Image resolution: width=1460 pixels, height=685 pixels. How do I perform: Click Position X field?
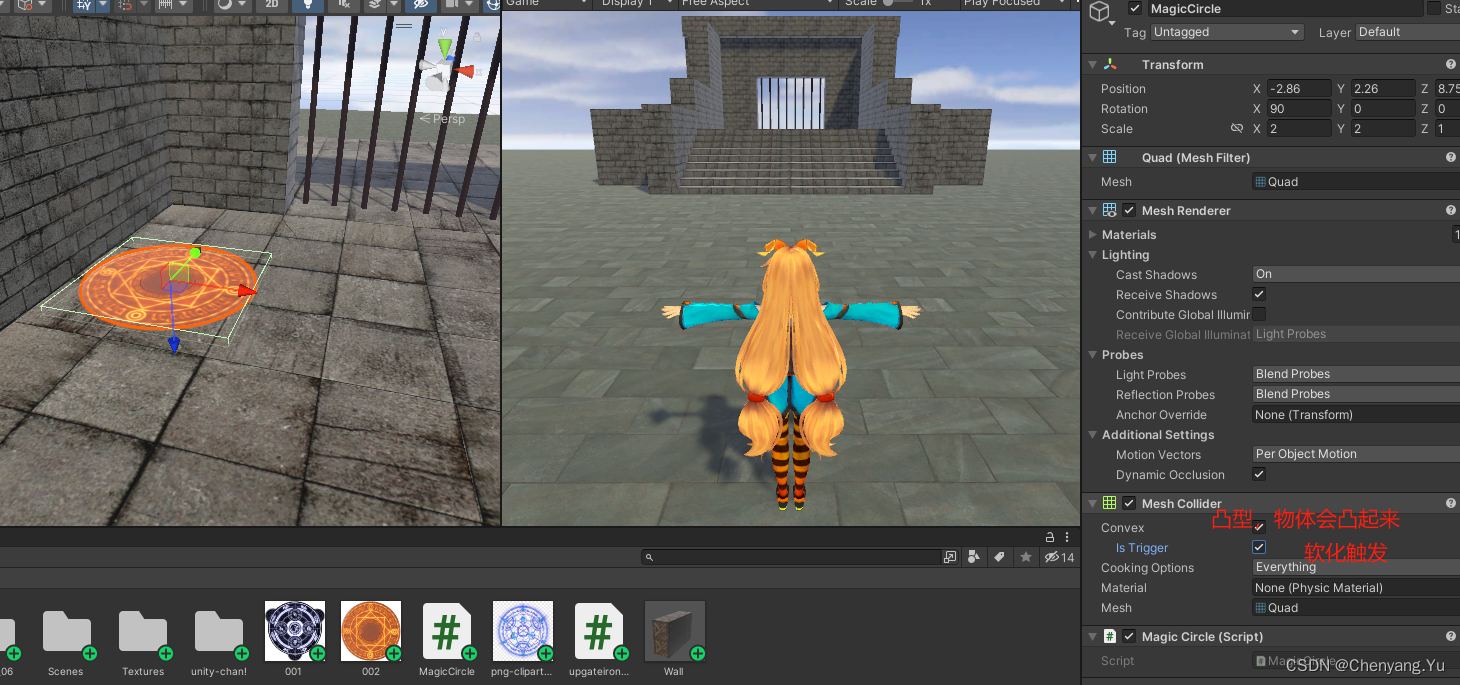1299,89
